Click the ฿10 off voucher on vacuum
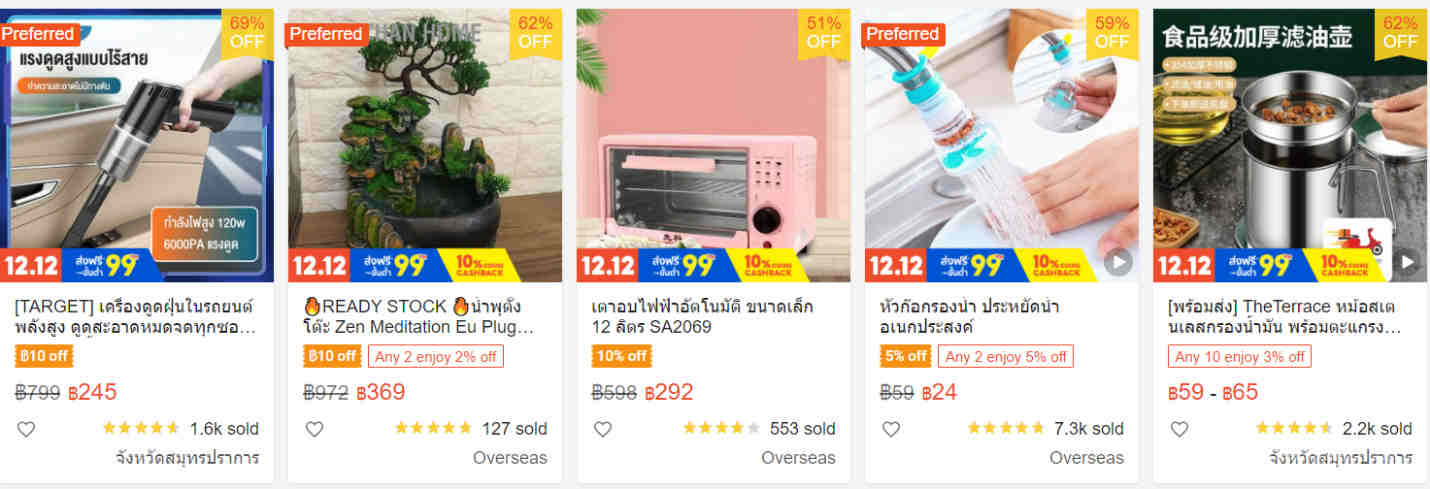 pyautogui.click(x=45, y=356)
